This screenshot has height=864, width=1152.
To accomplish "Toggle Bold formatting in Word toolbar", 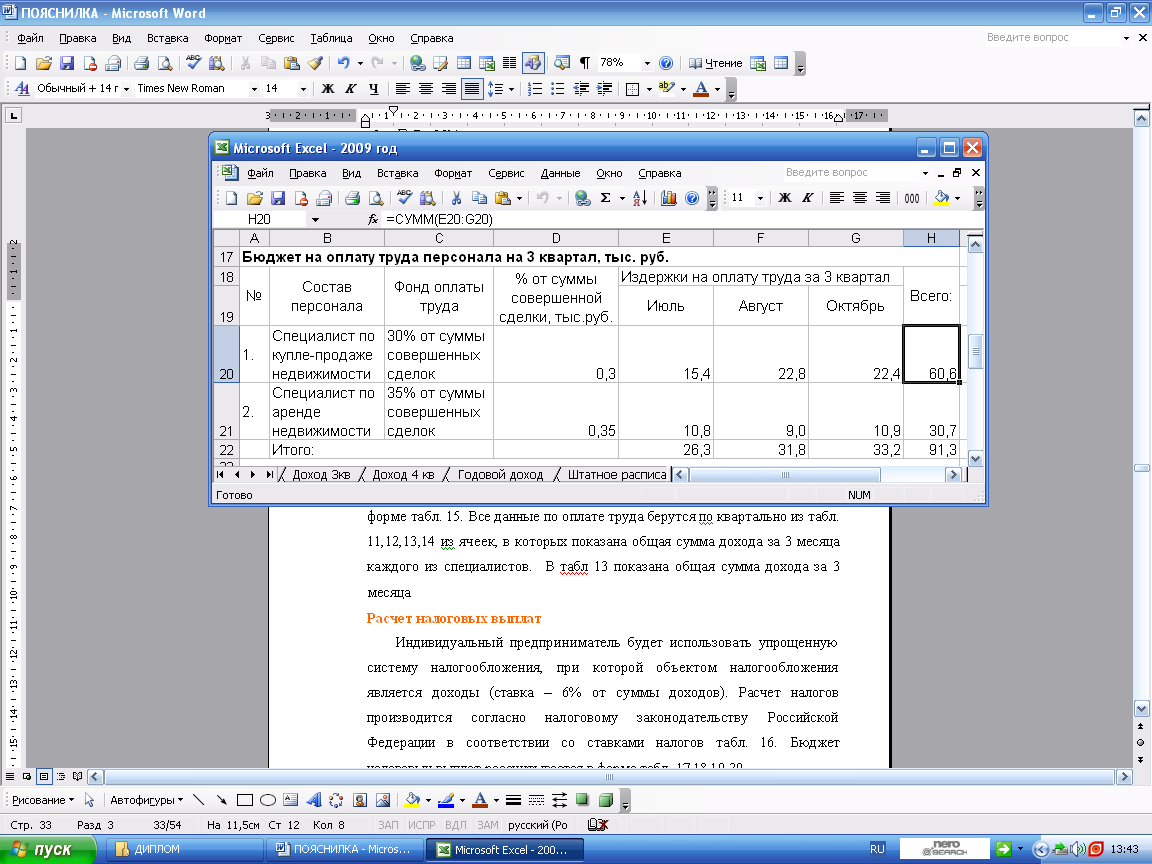I will coord(327,89).
